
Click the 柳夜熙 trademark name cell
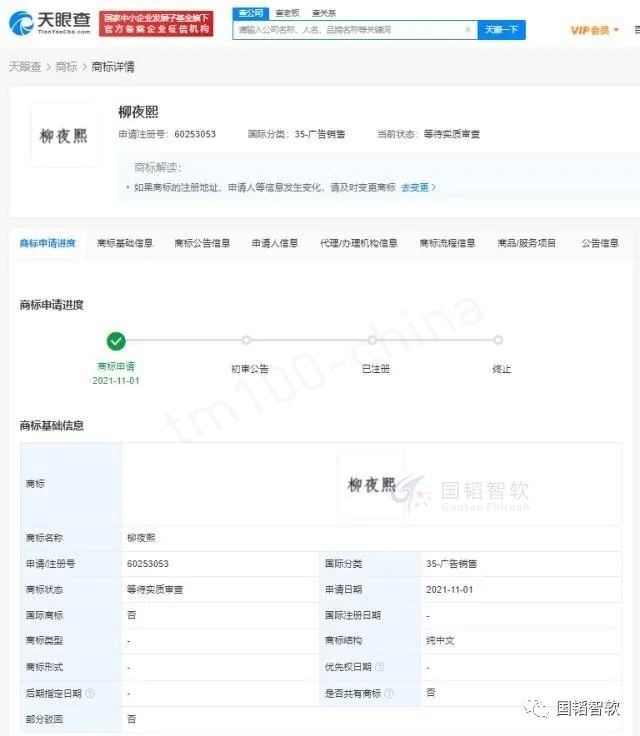pyautogui.click(x=141, y=538)
